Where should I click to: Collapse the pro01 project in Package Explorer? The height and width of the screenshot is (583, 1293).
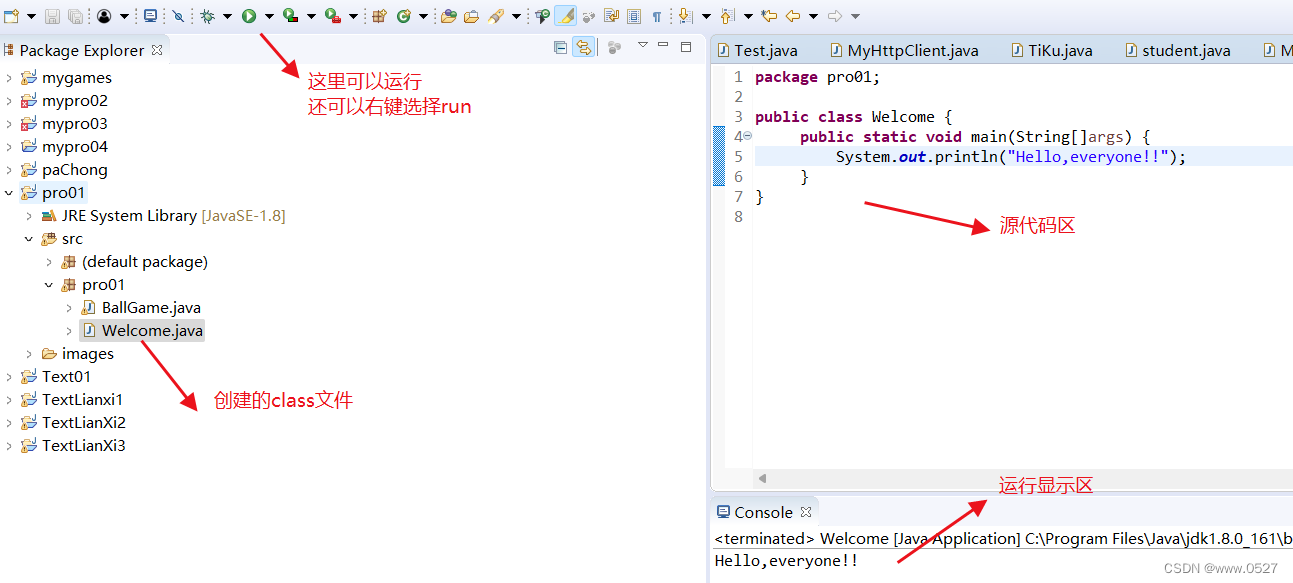tap(8, 192)
